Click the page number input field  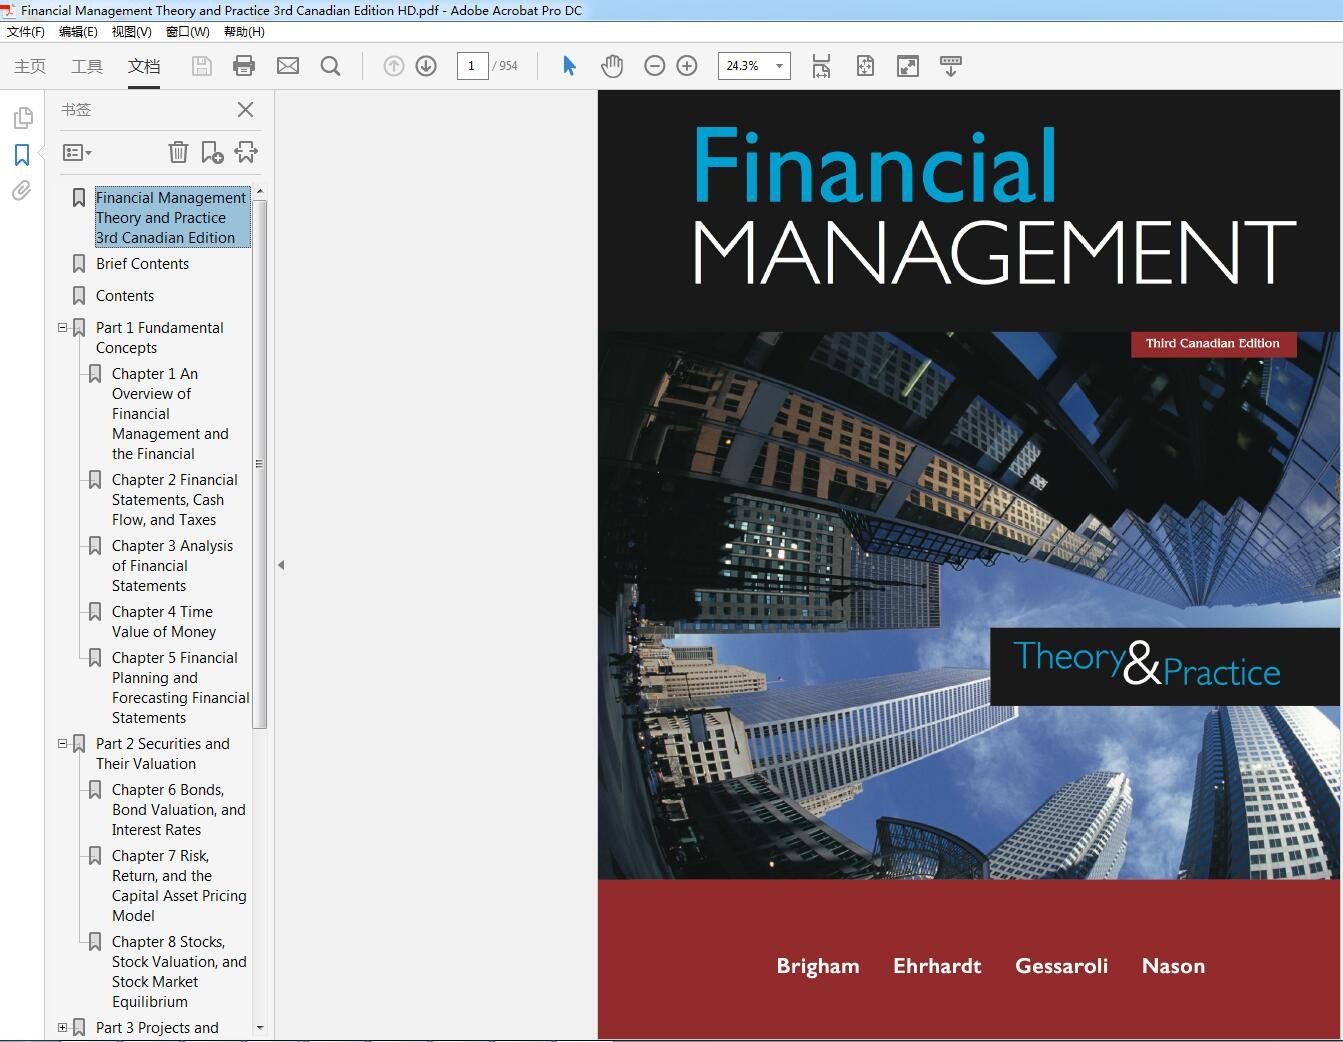point(472,66)
